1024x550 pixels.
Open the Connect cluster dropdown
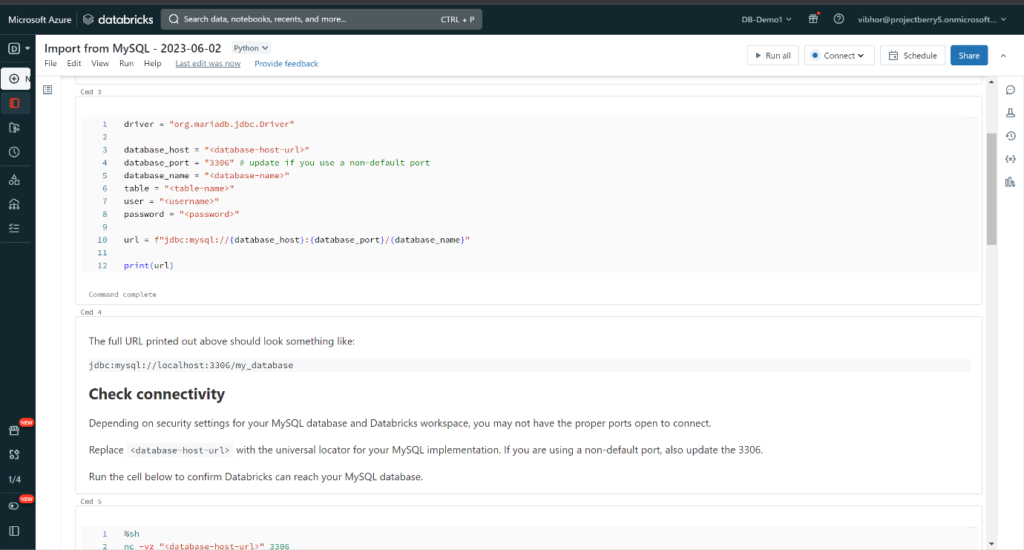point(839,56)
